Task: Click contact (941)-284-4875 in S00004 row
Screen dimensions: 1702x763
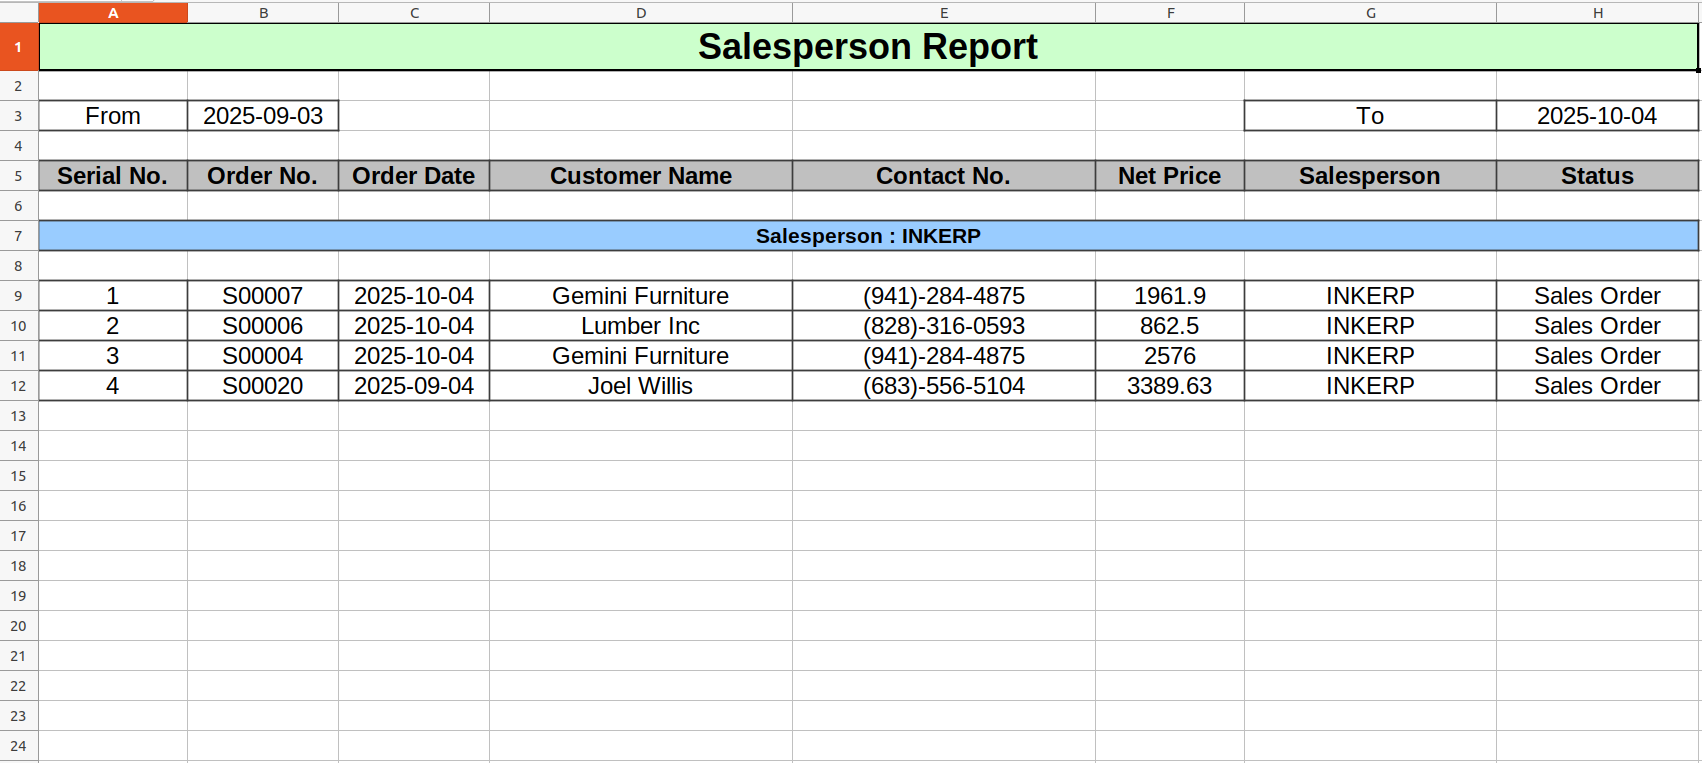Action: [944, 356]
